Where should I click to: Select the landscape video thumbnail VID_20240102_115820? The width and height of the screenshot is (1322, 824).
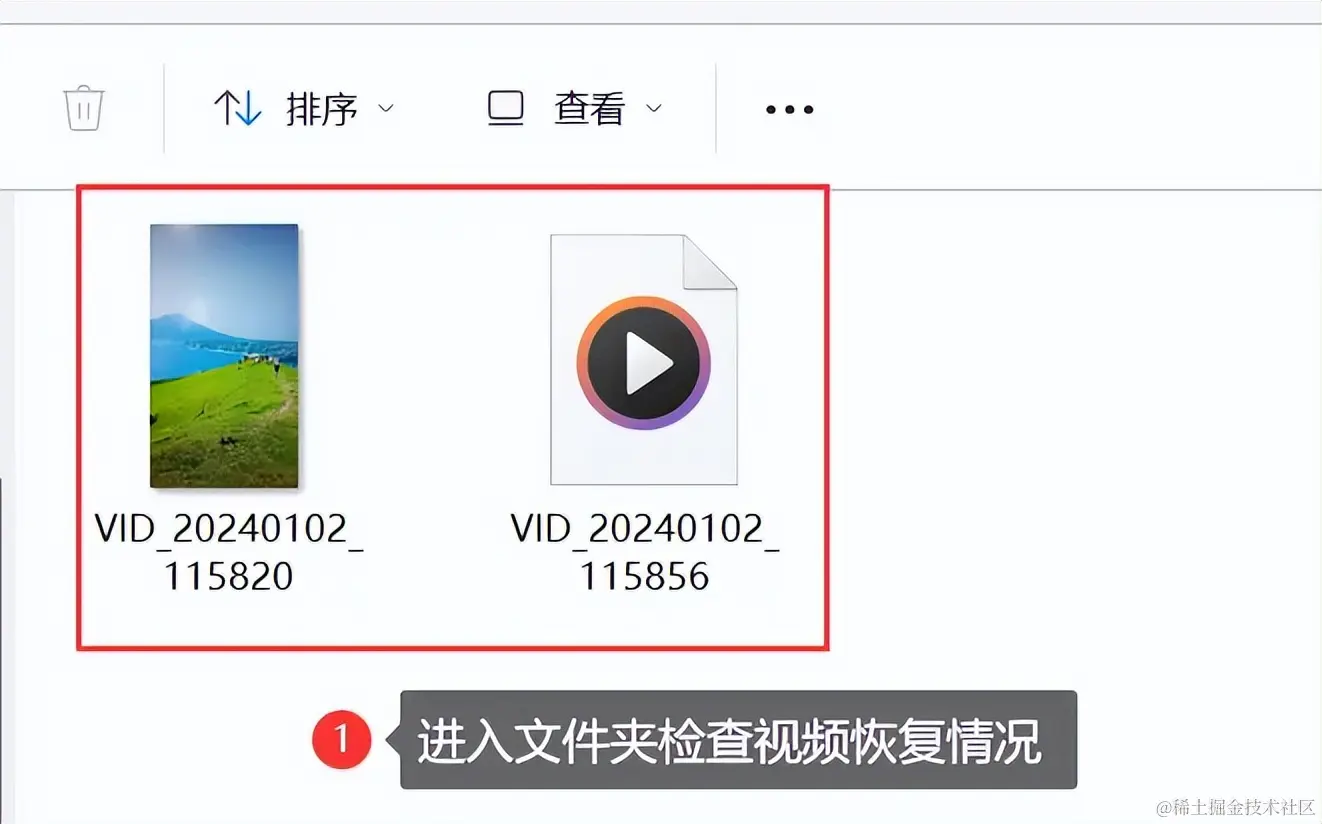224,356
